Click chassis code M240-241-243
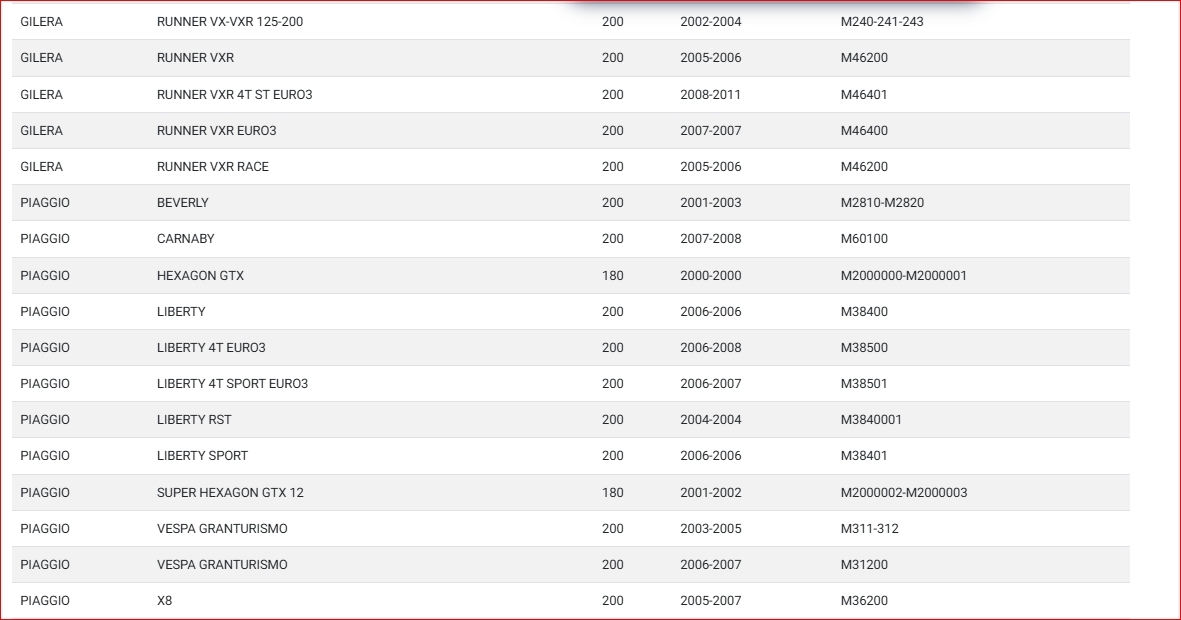The height and width of the screenshot is (620, 1181). pyautogui.click(x=881, y=22)
